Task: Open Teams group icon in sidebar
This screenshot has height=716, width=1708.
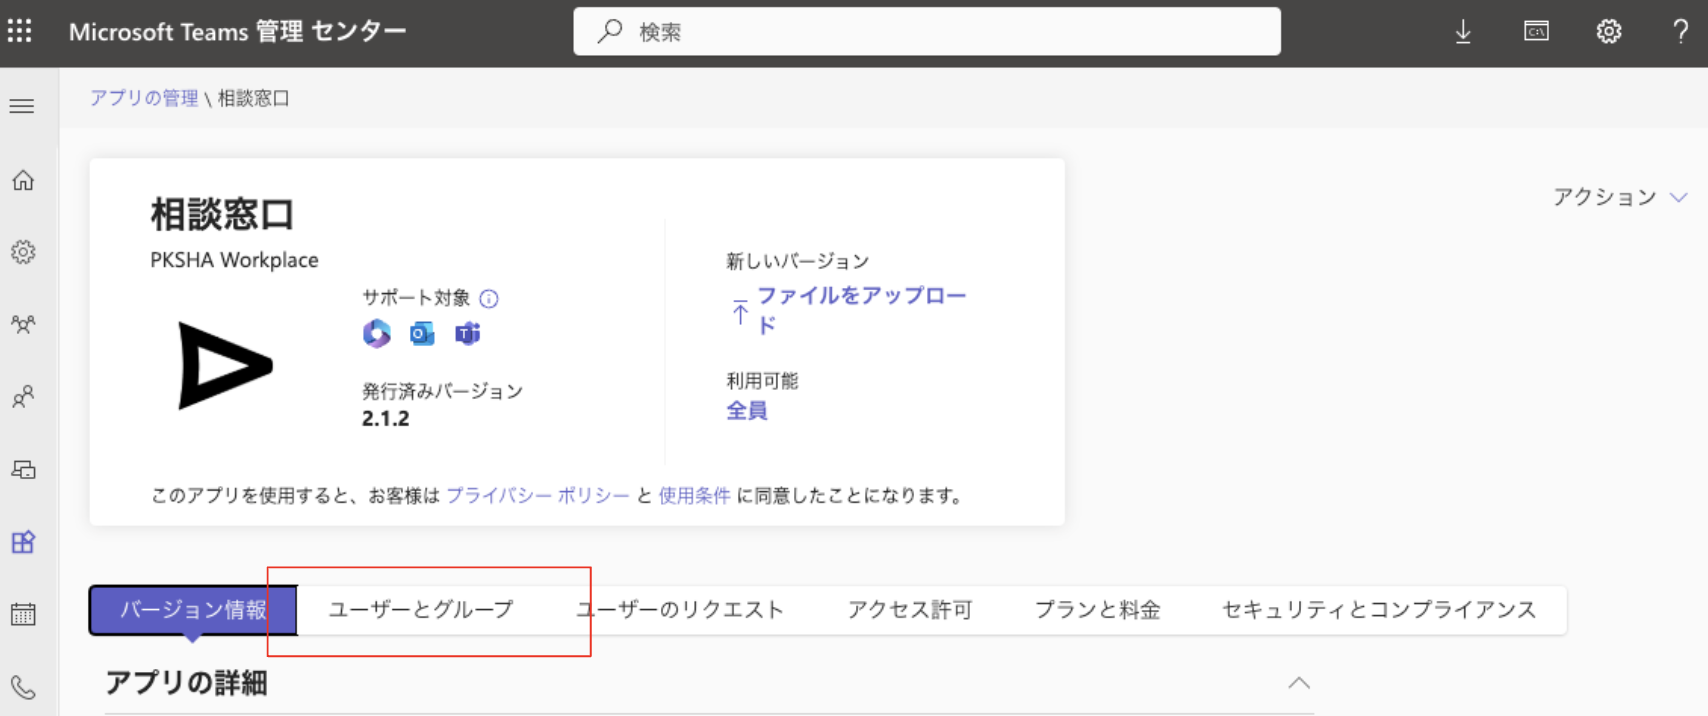Action: 23,324
